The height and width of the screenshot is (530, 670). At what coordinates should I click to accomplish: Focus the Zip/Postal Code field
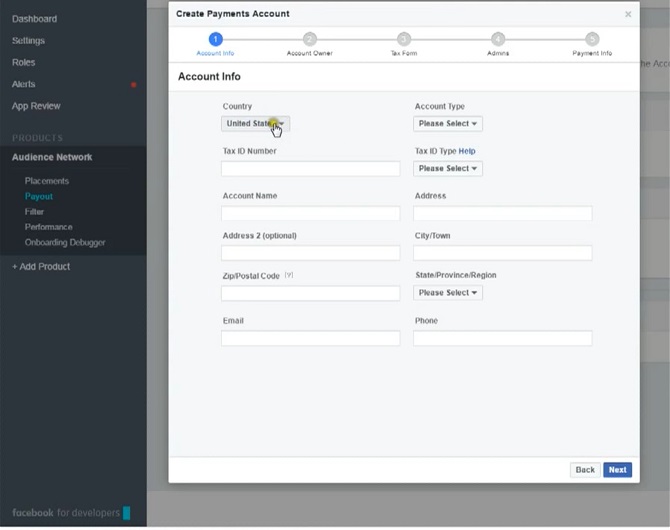311,293
